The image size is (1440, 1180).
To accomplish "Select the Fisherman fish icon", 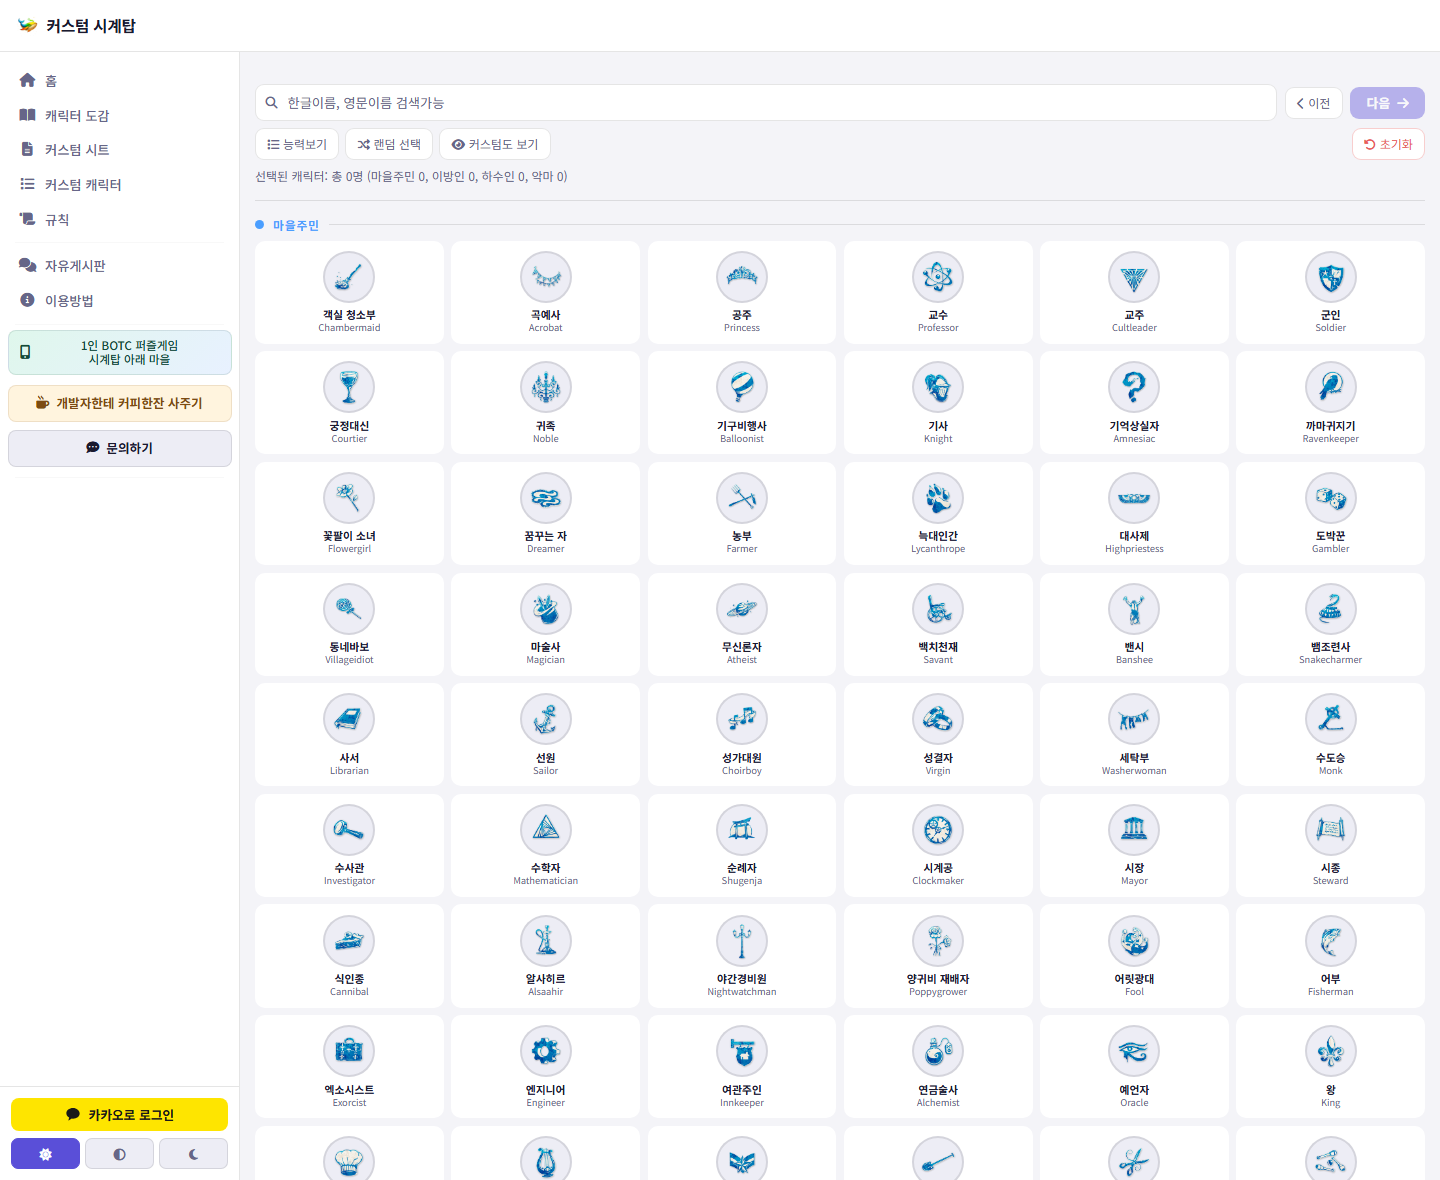I will (1331, 941).
